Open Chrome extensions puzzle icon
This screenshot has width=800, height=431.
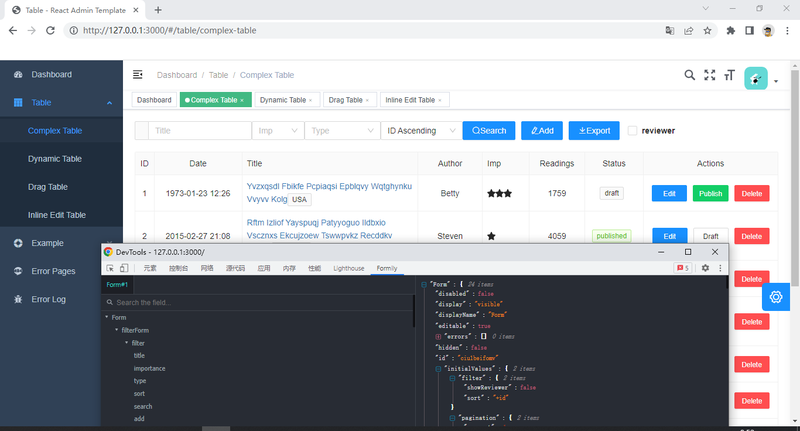731,31
